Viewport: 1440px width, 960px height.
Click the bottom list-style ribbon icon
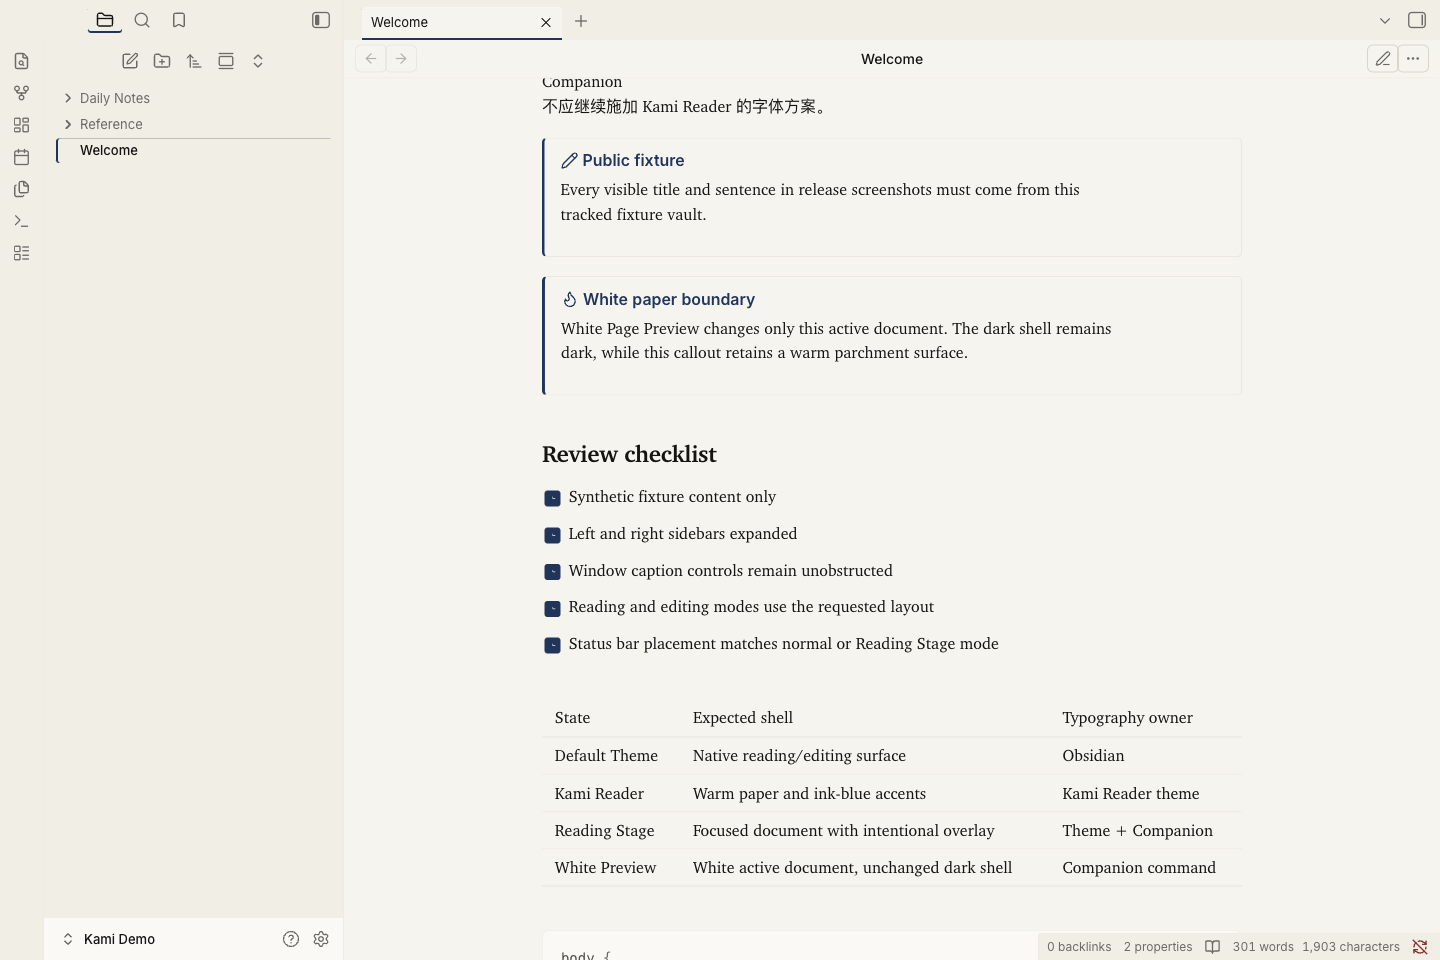click(22, 253)
